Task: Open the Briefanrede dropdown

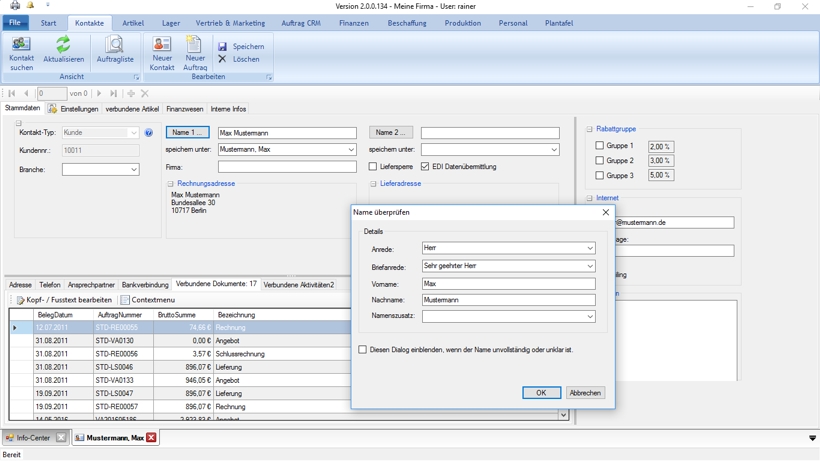Action: [590, 266]
